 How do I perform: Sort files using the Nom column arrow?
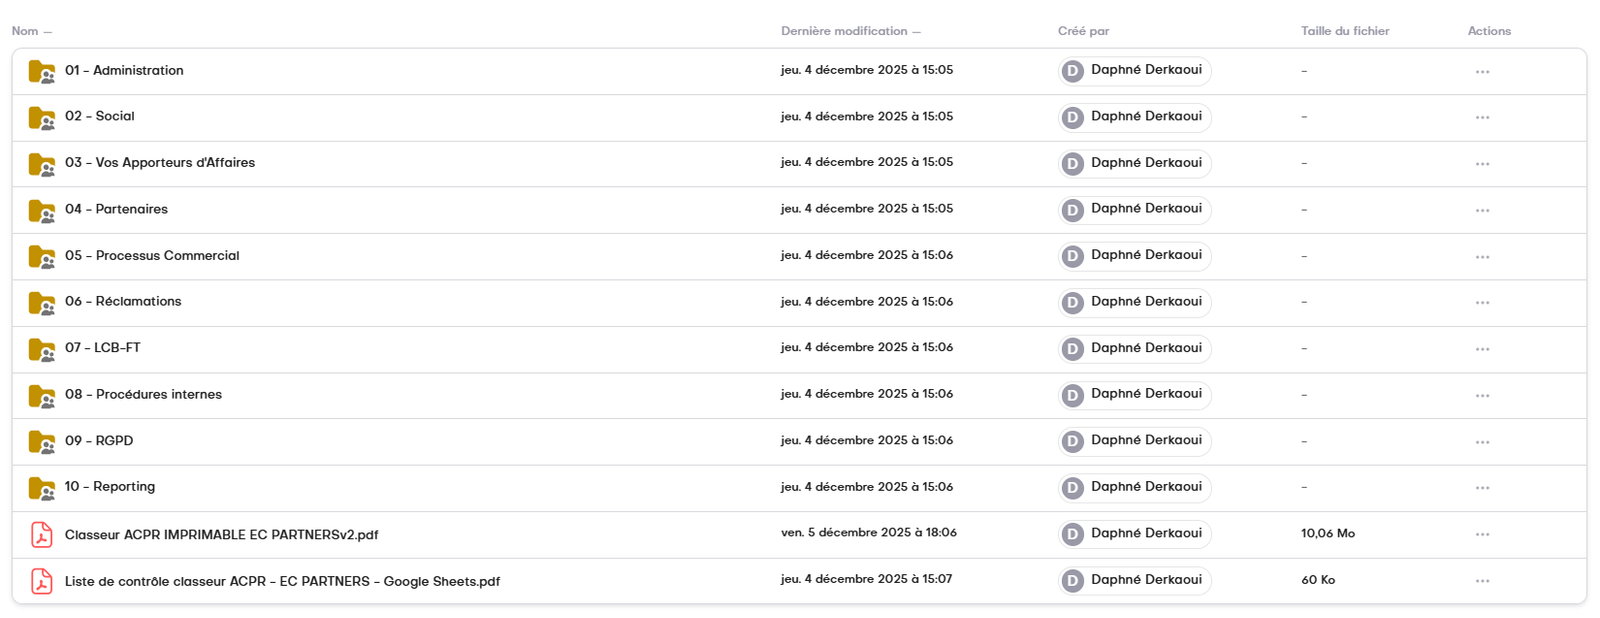point(48,31)
